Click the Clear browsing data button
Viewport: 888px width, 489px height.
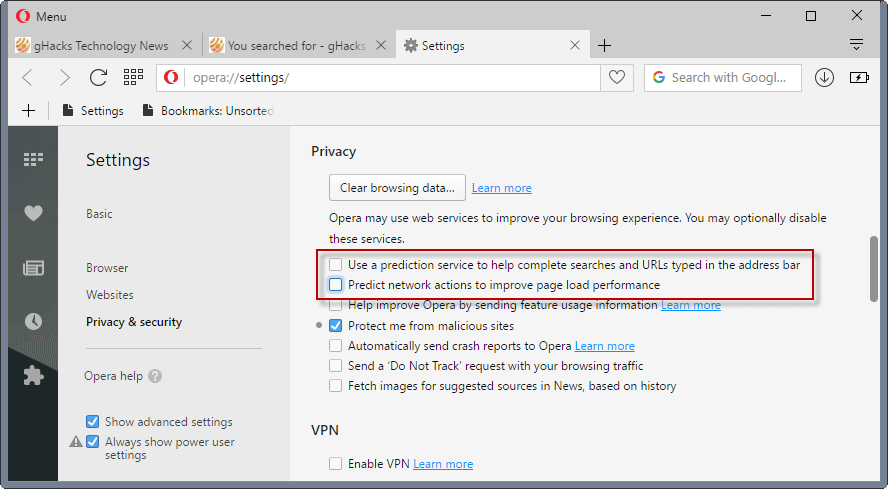coord(397,188)
